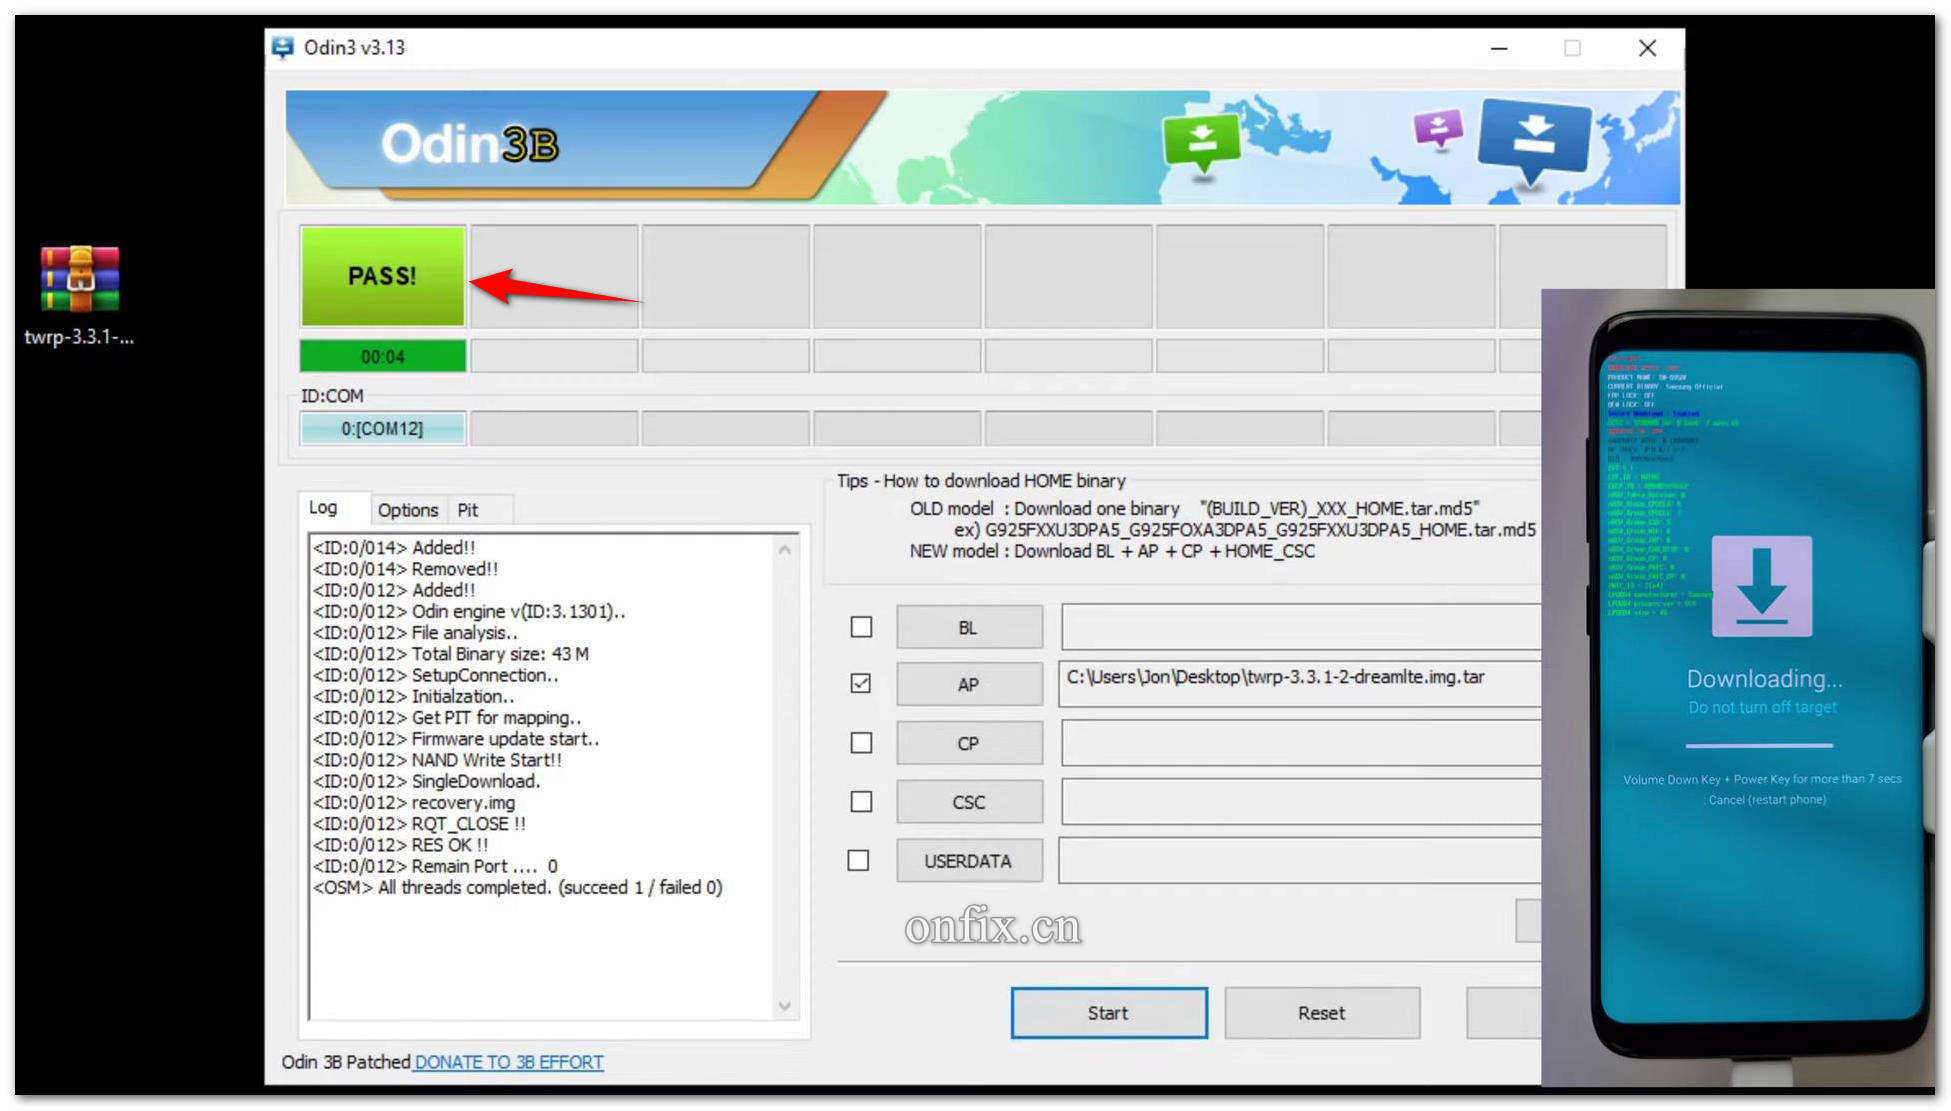Click the 0:[COM12] port box
The height and width of the screenshot is (1111, 1951).
(383, 429)
